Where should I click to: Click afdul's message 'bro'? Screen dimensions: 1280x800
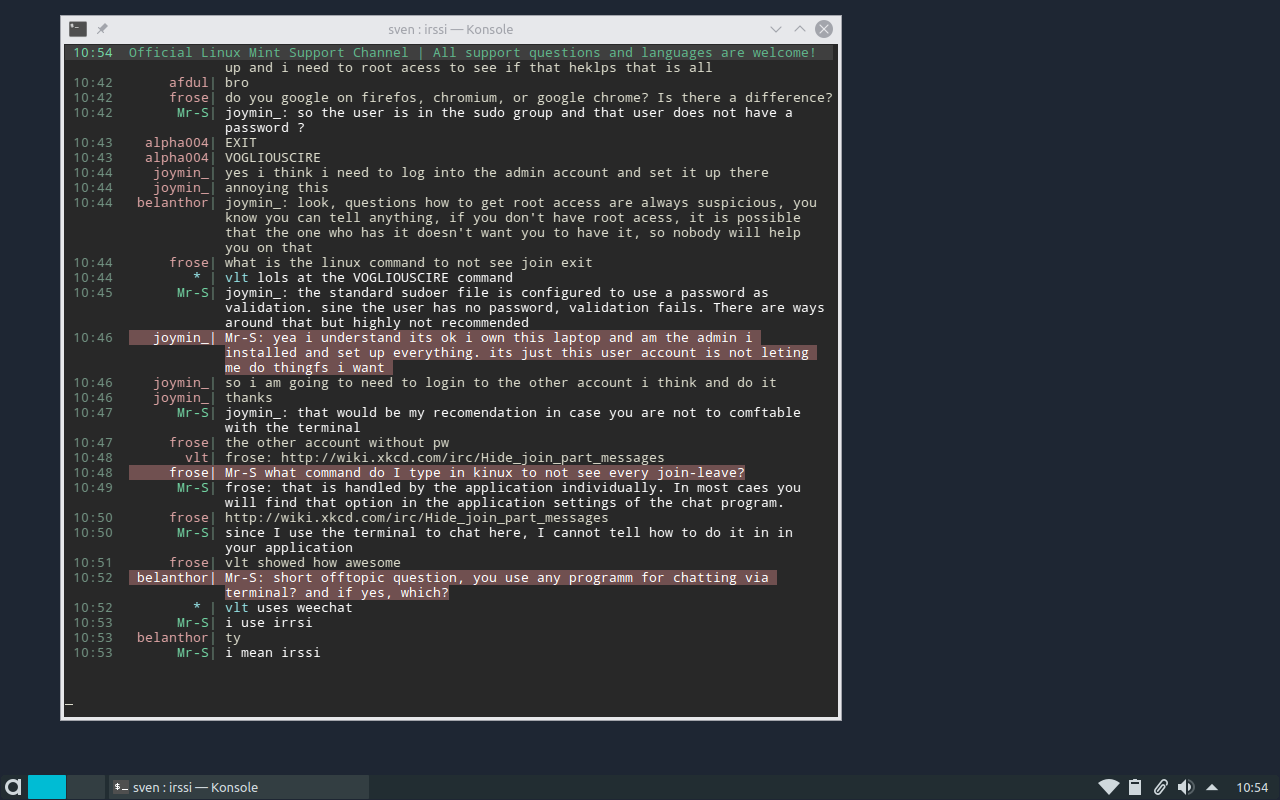237,83
